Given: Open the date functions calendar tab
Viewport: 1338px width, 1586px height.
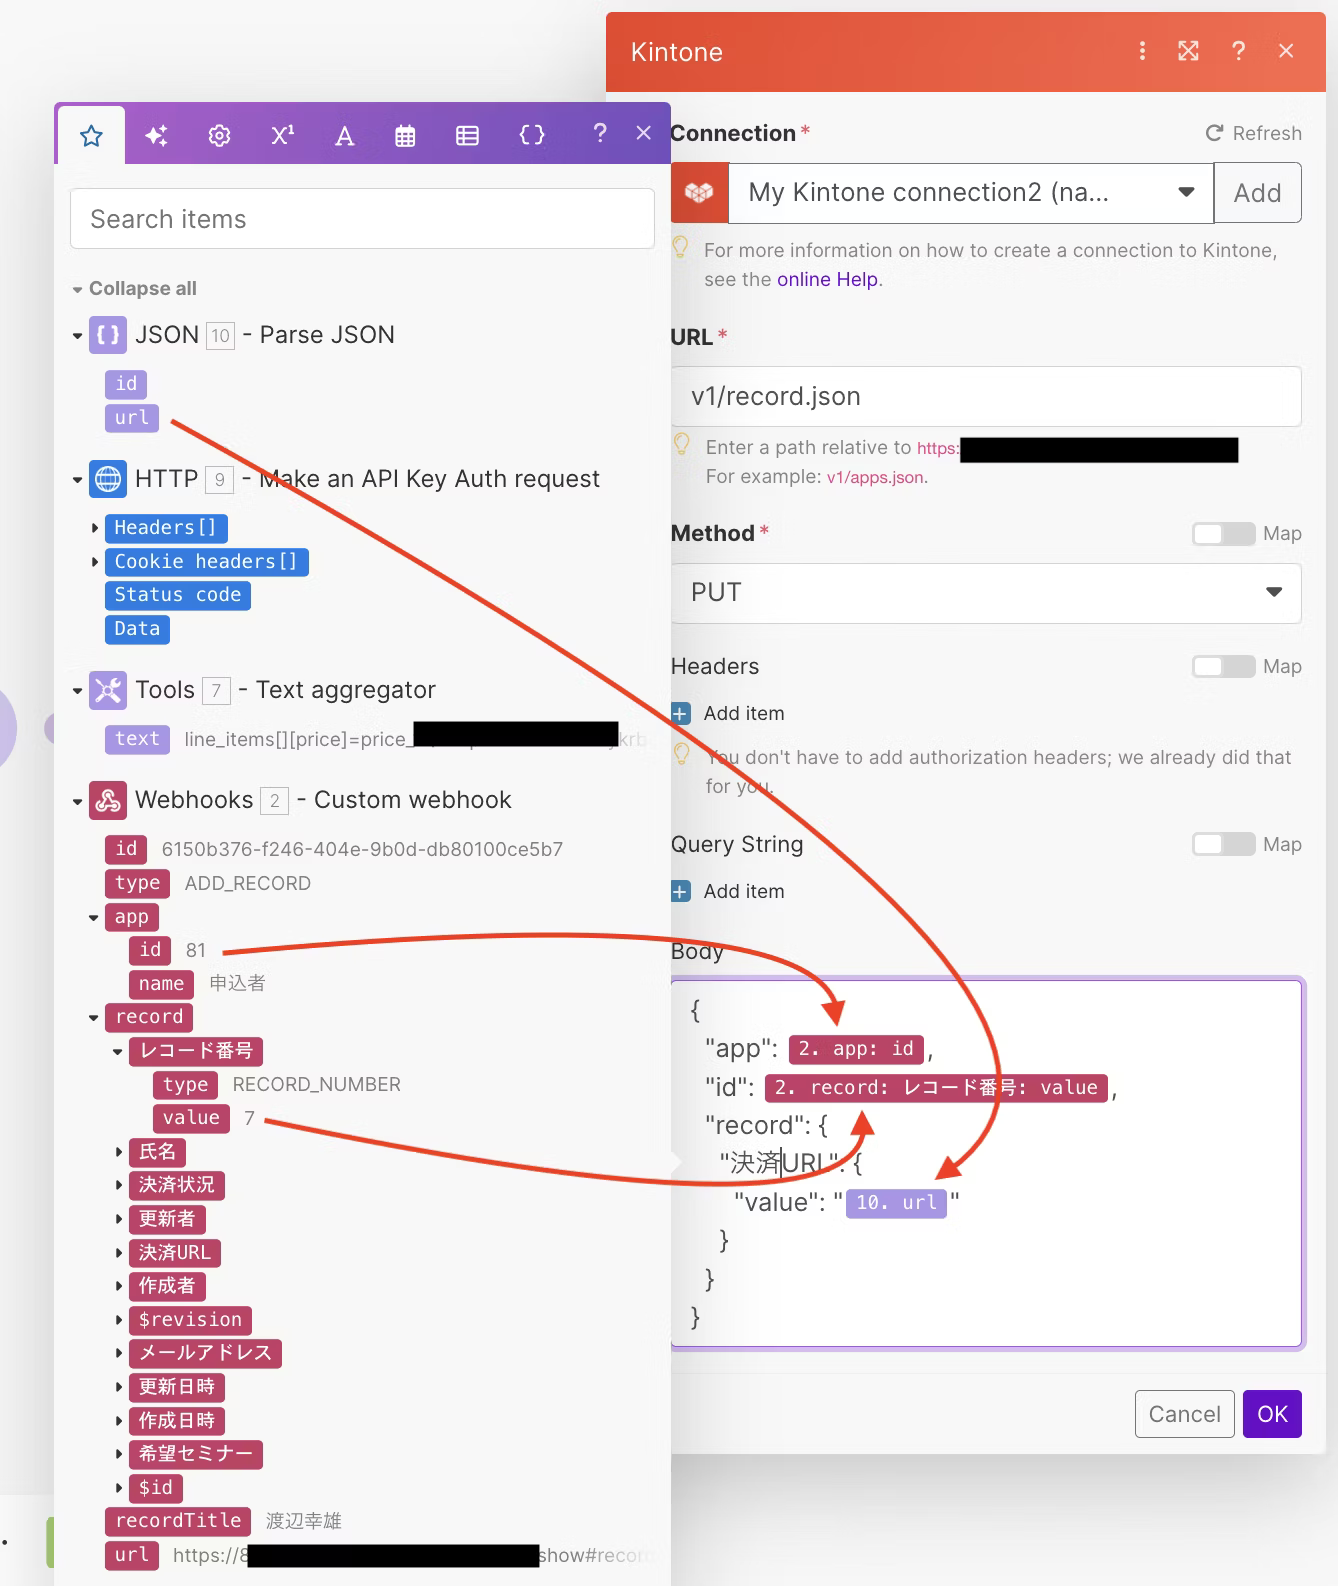Looking at the screenshot, I should pyautogui.click(x=405, y=135).
